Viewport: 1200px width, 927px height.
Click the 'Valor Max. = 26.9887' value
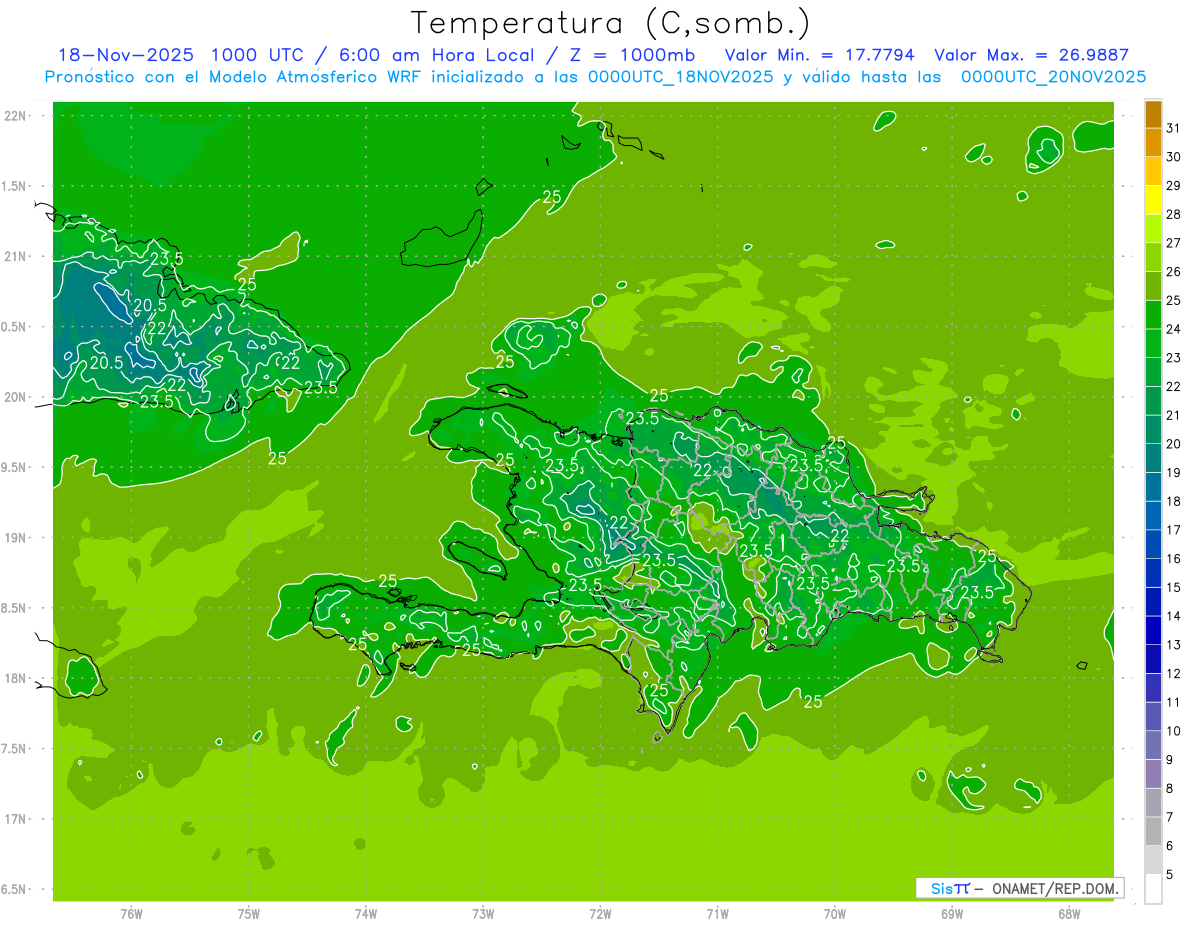[1032, 55]
